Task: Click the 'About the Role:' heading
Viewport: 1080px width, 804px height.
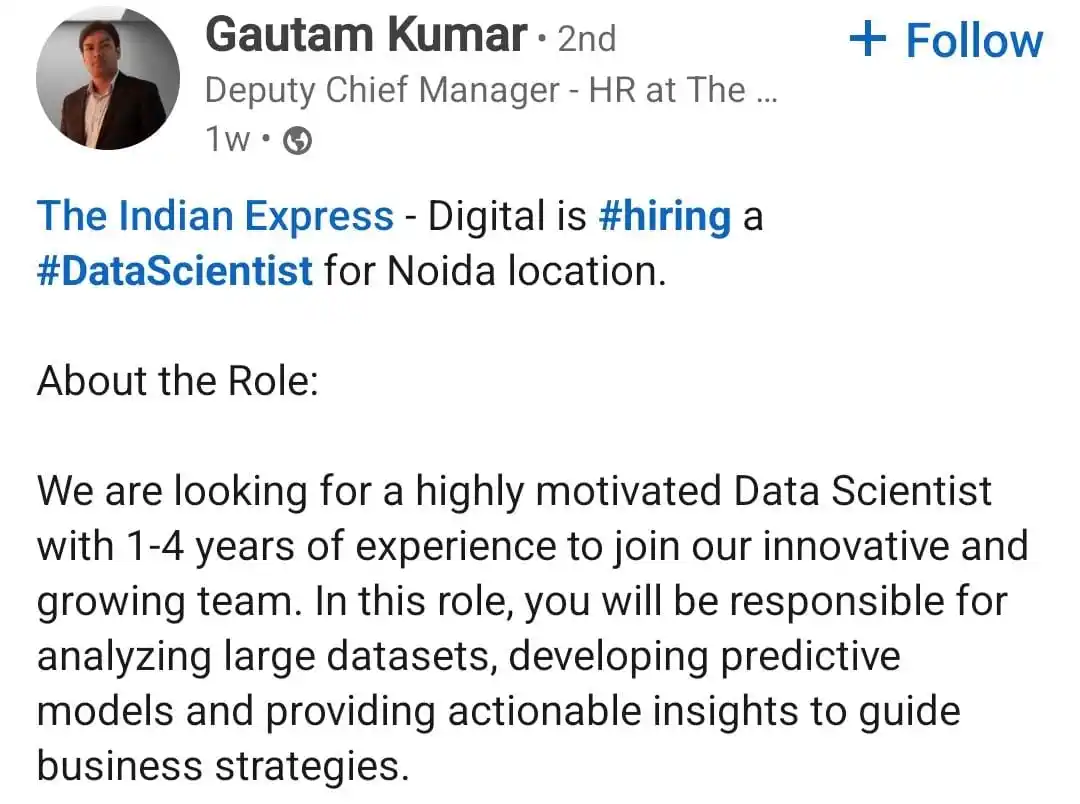Action: coord(178,381)
